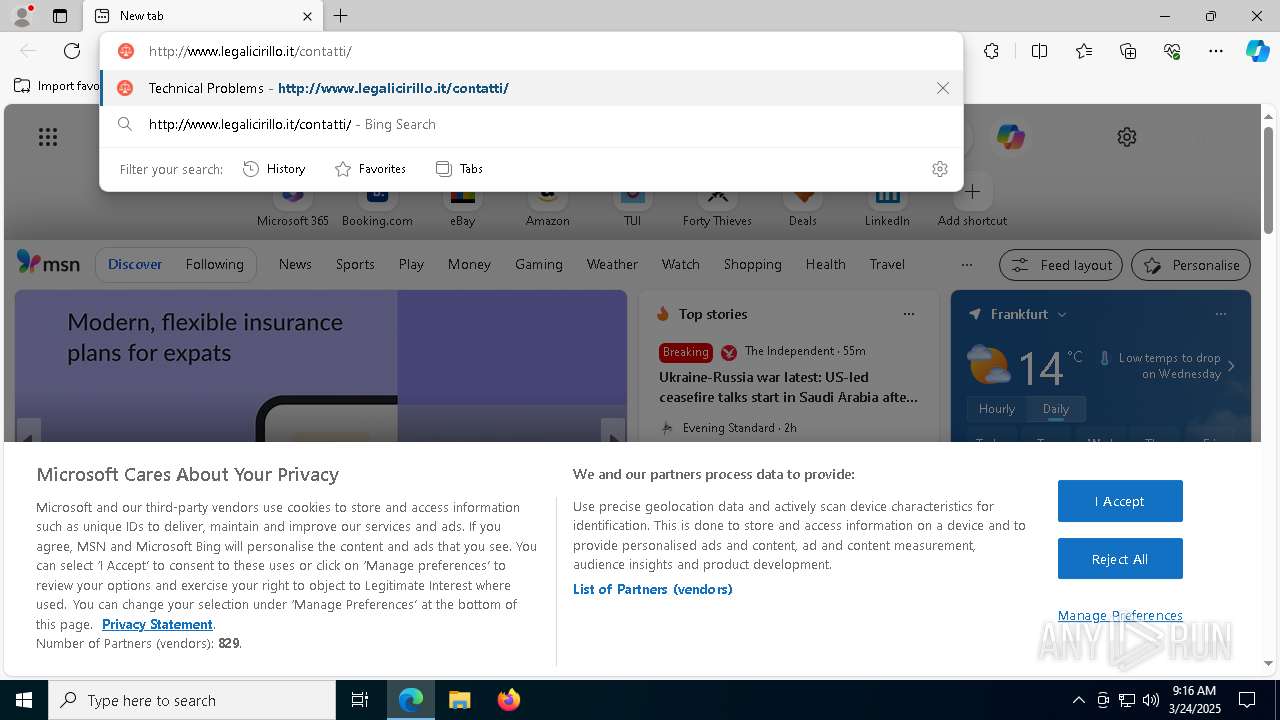This screenshot has height=720, width=1280.
Task: Open the profile icon in title bar
Action: coord(21,16)
